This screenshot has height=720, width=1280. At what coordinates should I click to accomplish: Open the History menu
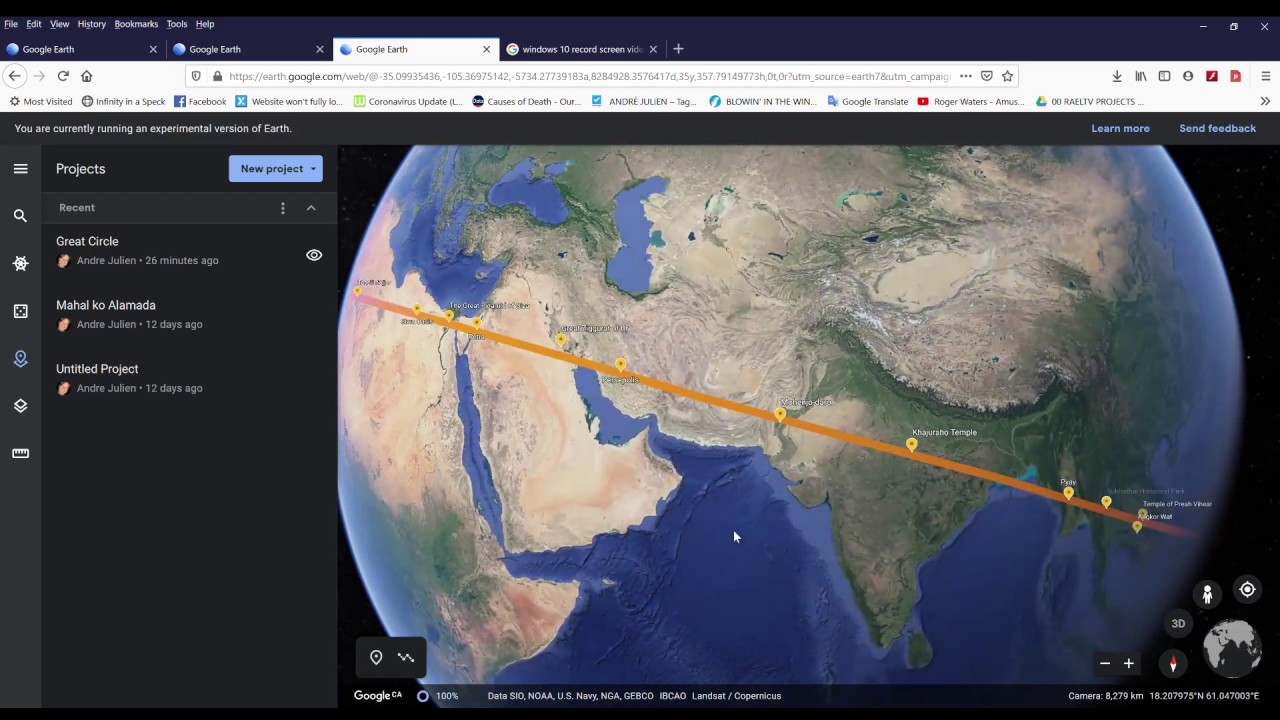pos(92,24)
